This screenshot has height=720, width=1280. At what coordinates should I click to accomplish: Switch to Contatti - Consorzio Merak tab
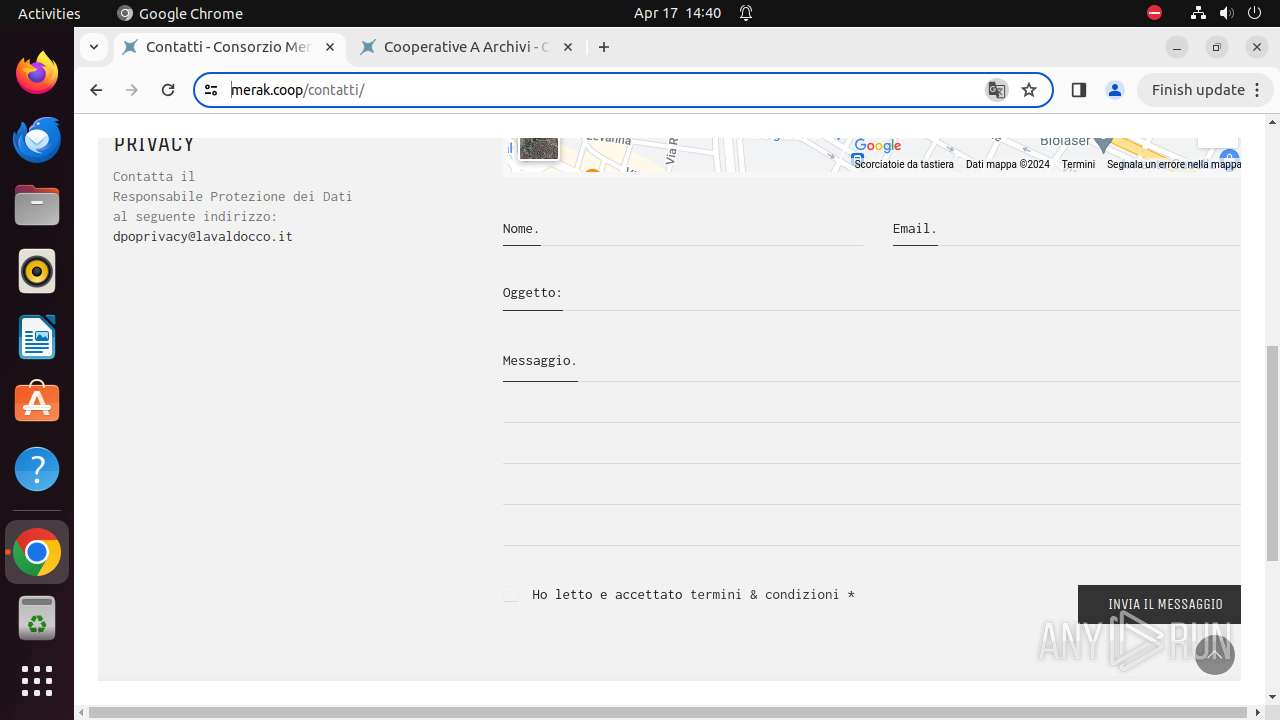pyautogui.click(x=228, y=47)
